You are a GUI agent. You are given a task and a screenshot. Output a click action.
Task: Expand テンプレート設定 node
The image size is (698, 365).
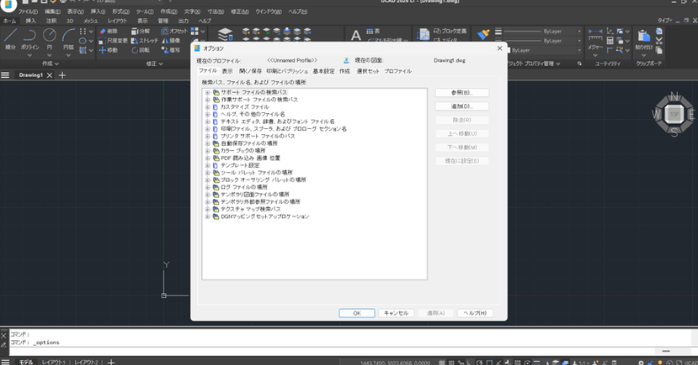207,165
